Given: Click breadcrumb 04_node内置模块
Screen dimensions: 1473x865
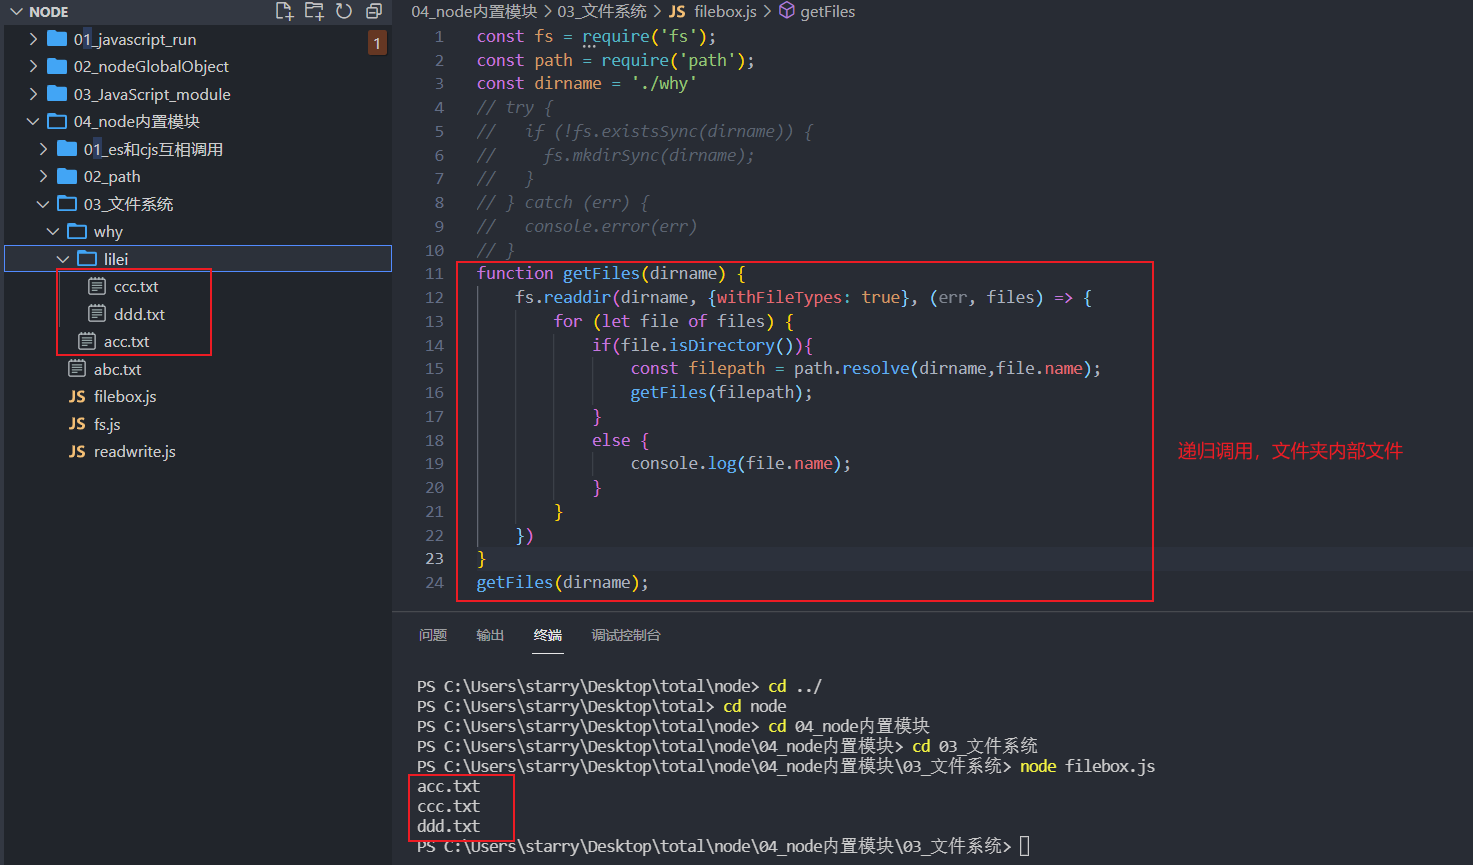Looking at the screenshot, I should (x=474, y=11).
